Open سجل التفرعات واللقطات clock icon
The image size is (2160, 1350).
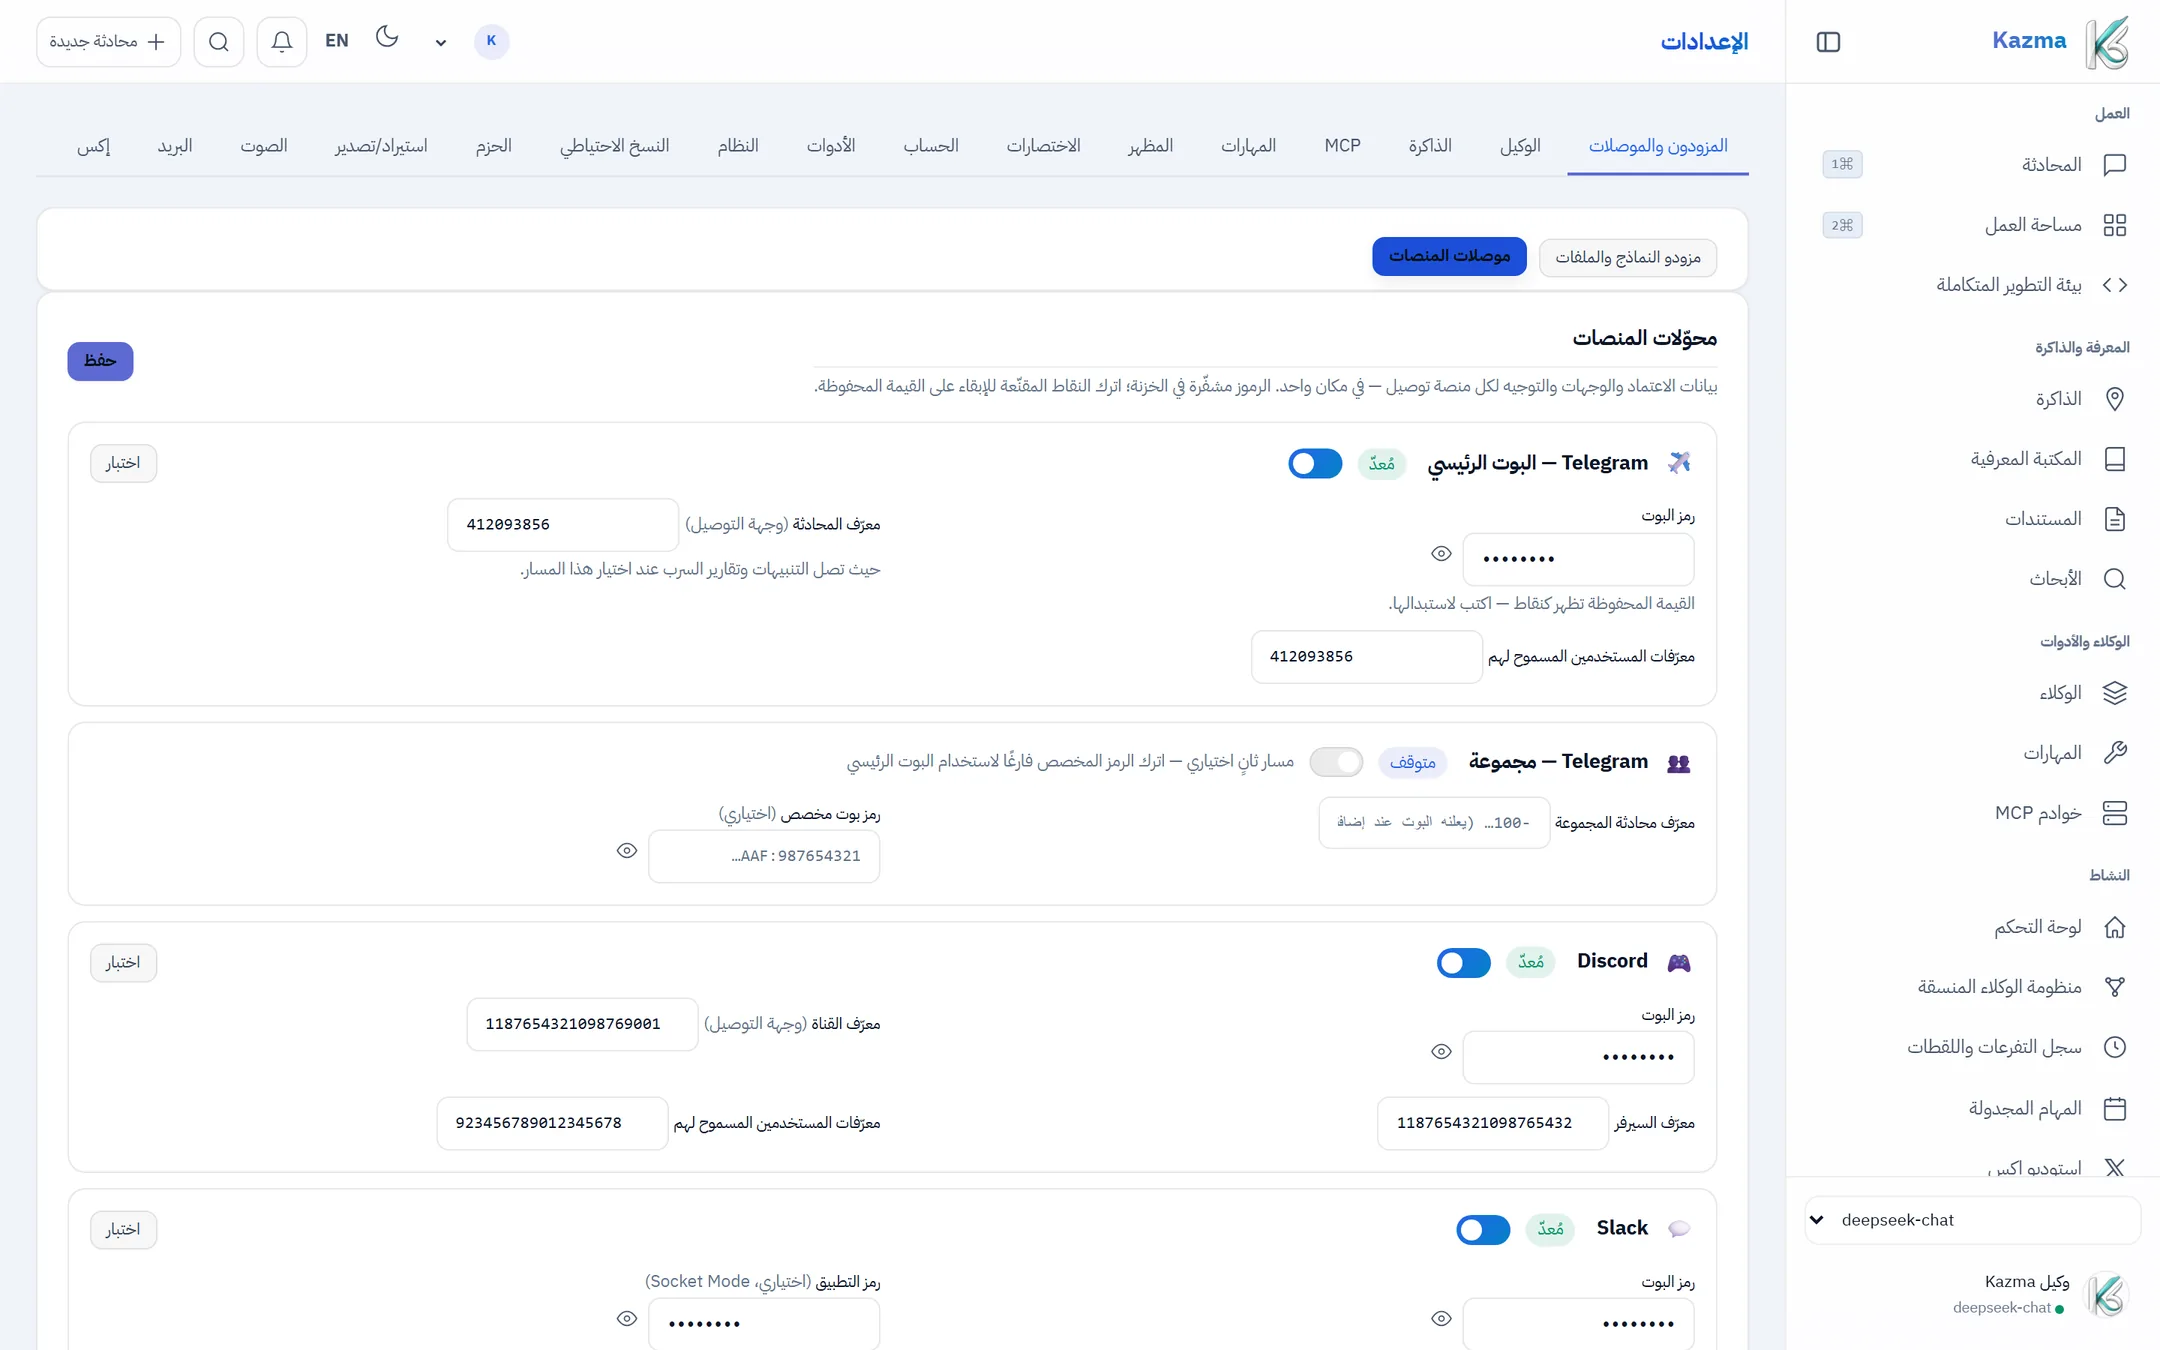point(2114,1047)
